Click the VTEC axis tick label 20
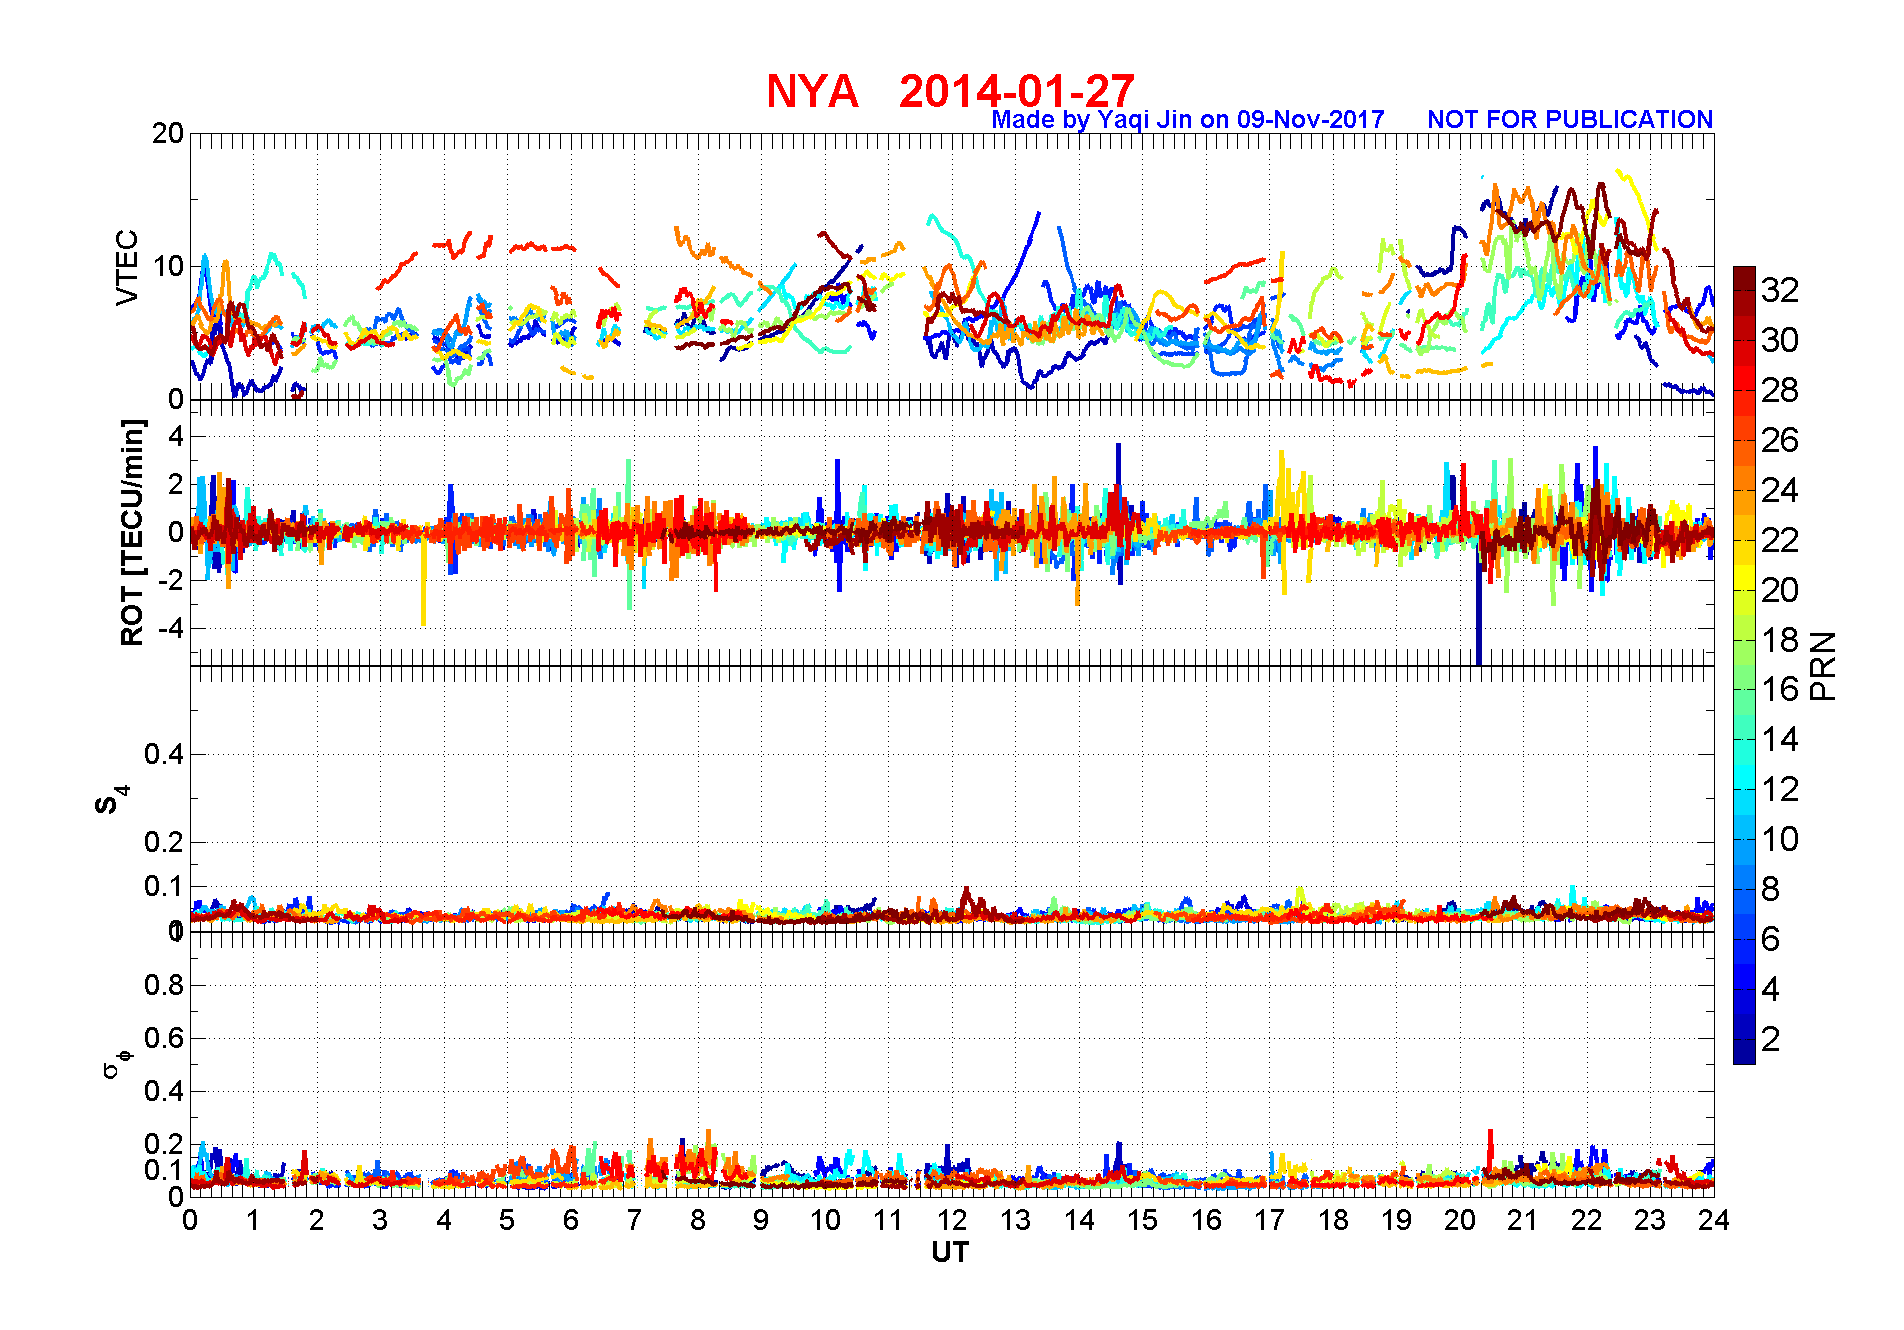1904x1330 pixels. 168,133
